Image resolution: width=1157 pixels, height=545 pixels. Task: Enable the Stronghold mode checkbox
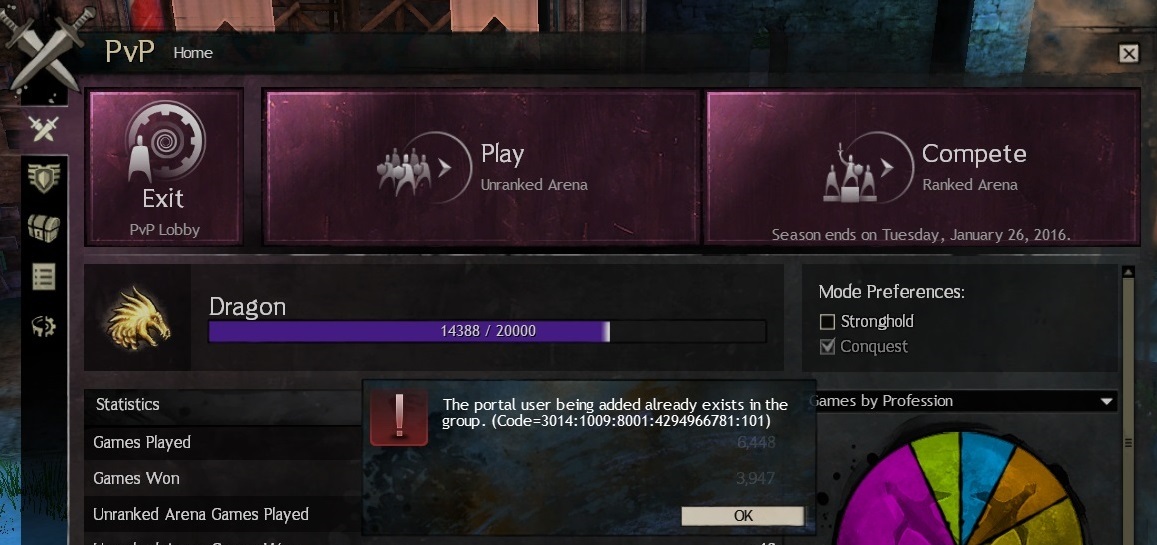point(827,322)
